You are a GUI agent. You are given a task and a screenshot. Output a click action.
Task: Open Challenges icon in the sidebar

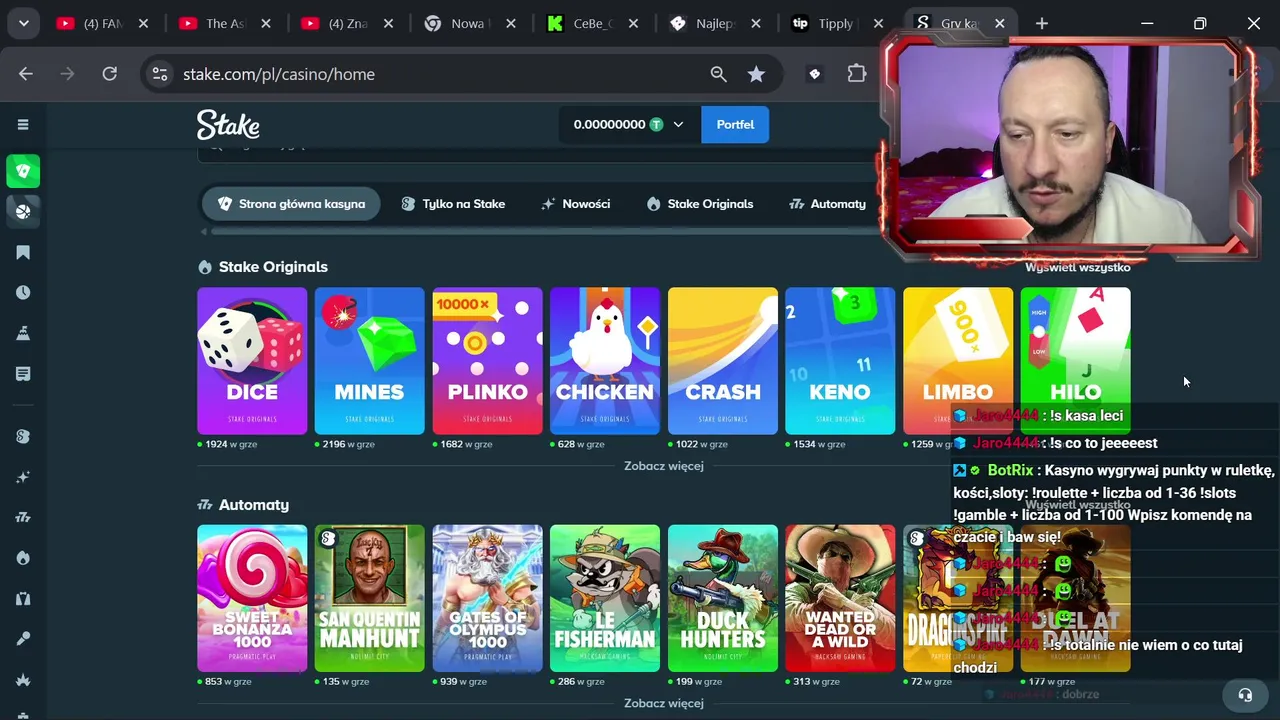[x=23, y=333]
